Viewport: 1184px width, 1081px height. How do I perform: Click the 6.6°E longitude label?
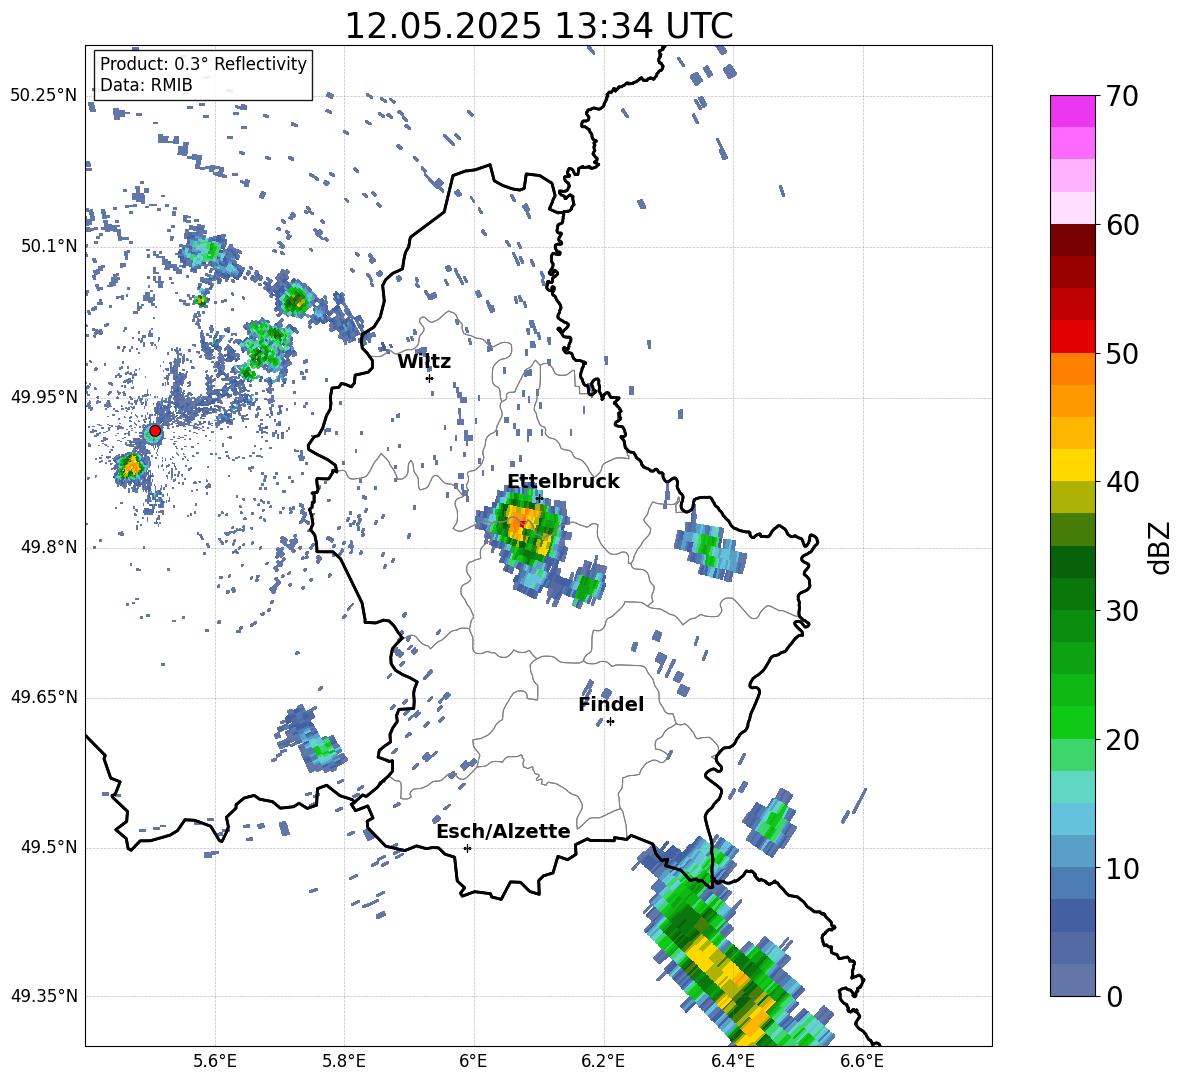pos(862,1061)
